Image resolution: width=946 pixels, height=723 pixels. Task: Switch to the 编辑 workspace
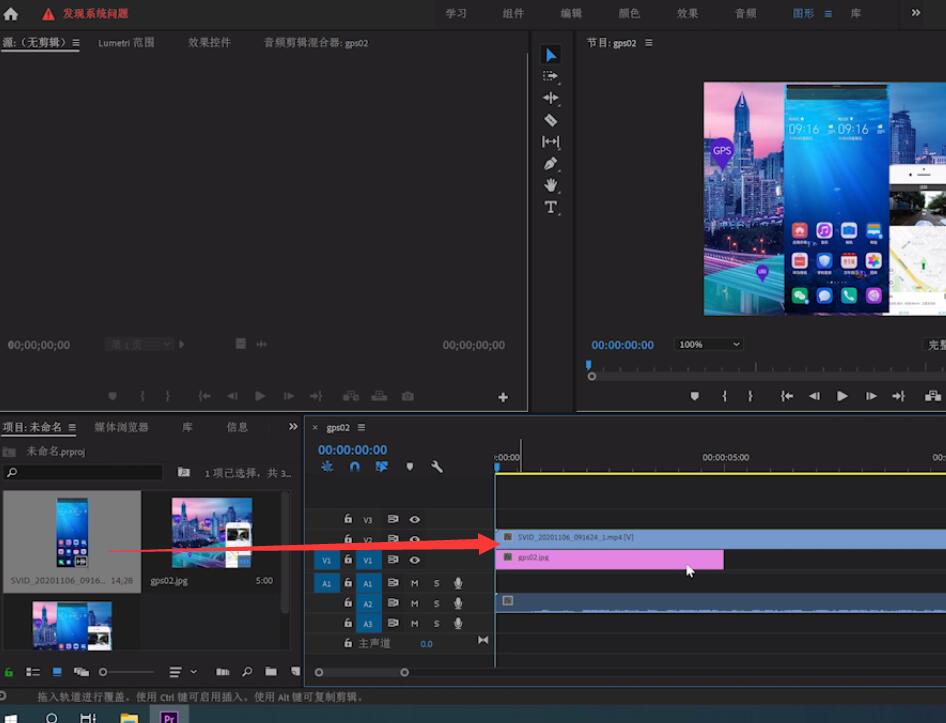pos(571,13)
